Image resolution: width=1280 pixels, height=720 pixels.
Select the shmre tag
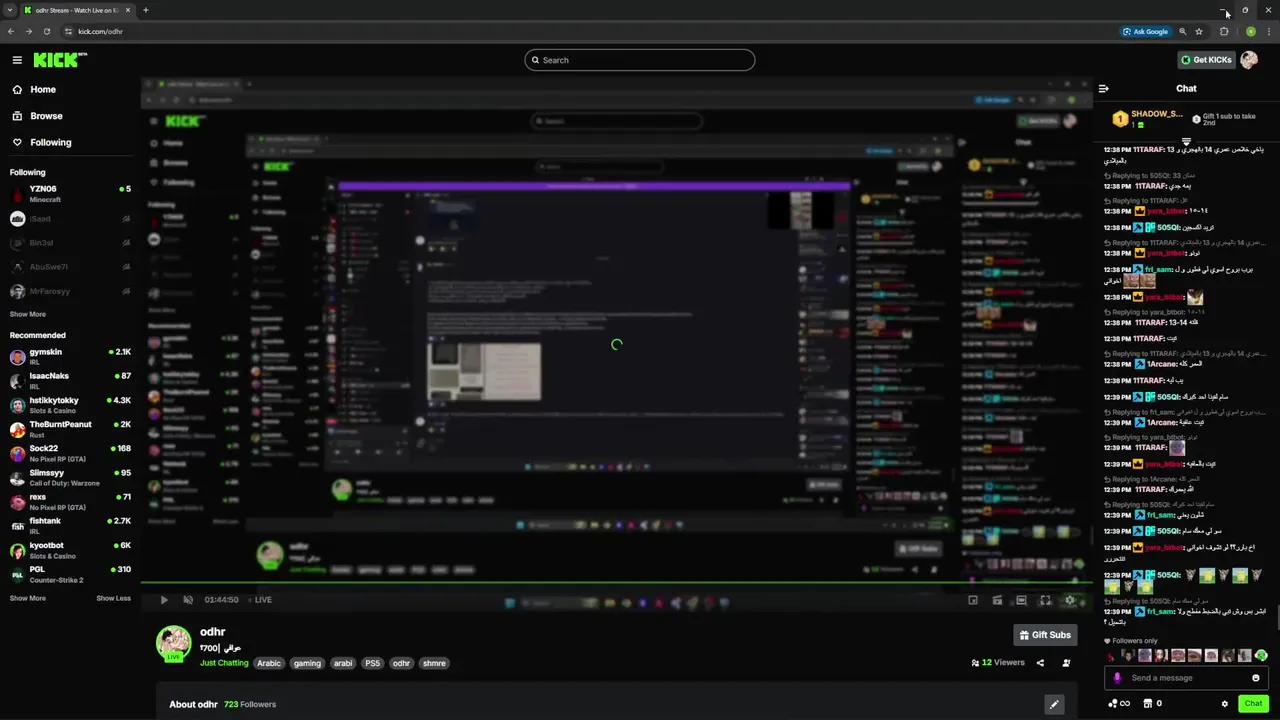click(434, 663)
